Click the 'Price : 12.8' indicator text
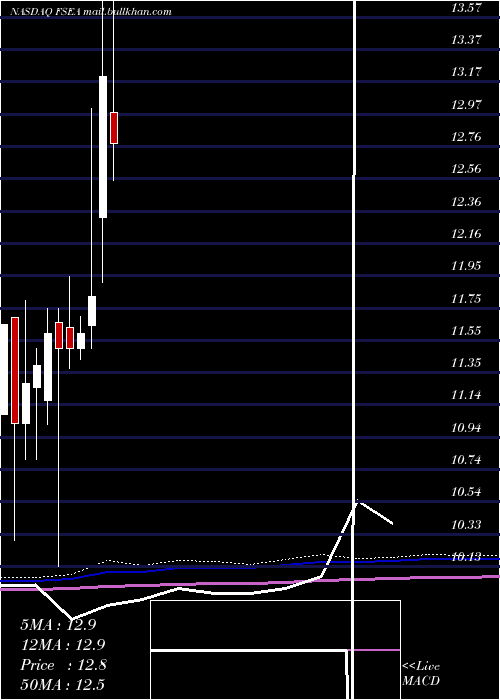500x700 pixels. pyautogui.click(x=63, y=665)
